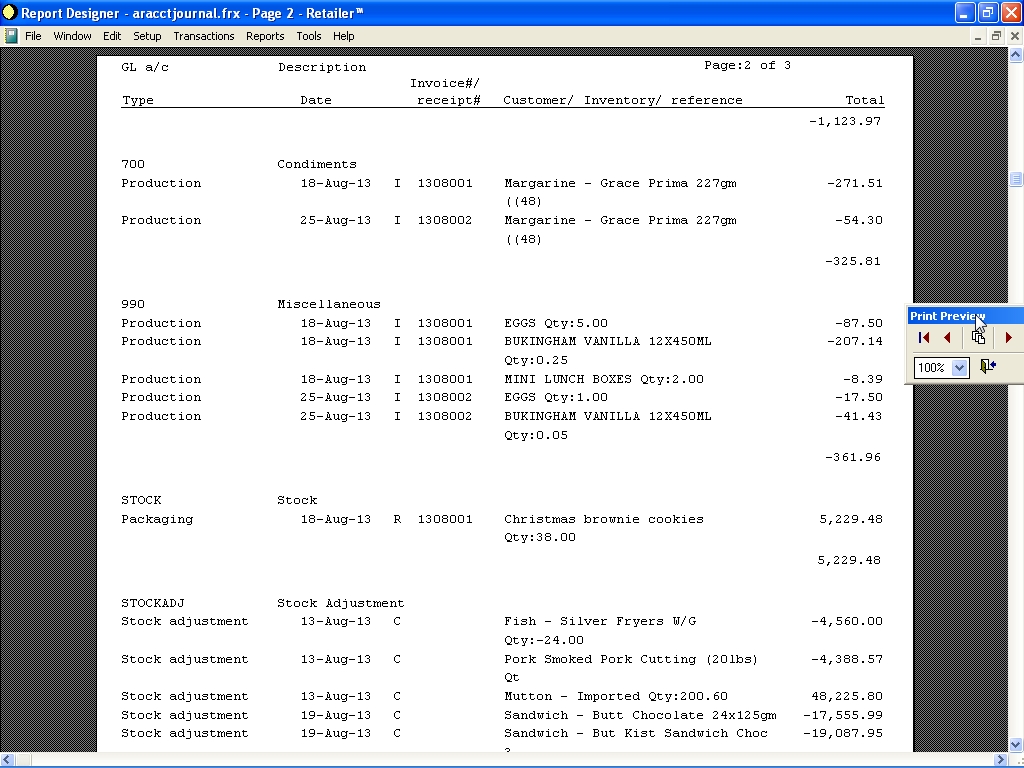
Task: Click the yellow title bar app icon
Action: coord(9,13)
